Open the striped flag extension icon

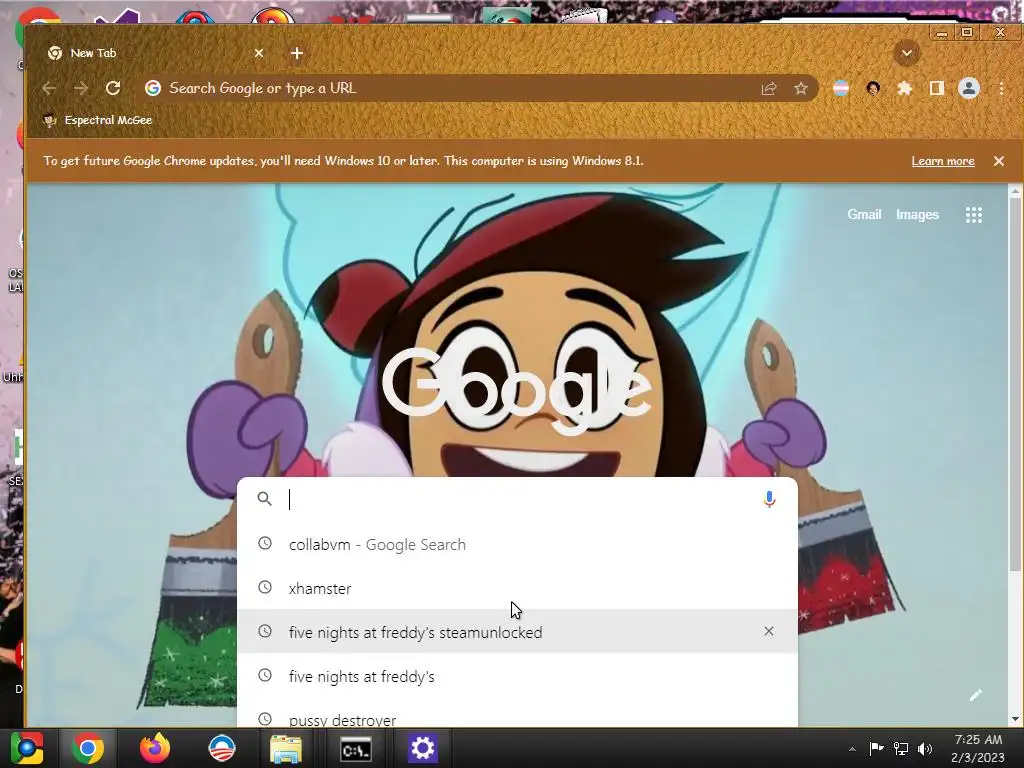point(841,88)
